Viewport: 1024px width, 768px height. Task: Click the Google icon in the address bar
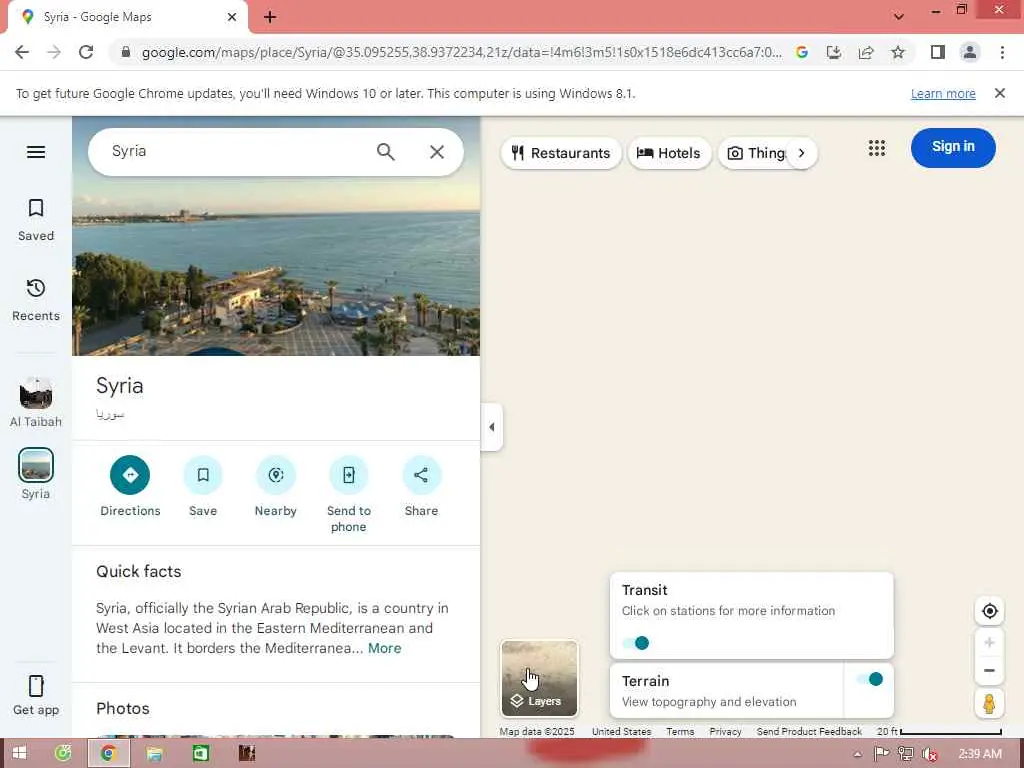(802, 52)
